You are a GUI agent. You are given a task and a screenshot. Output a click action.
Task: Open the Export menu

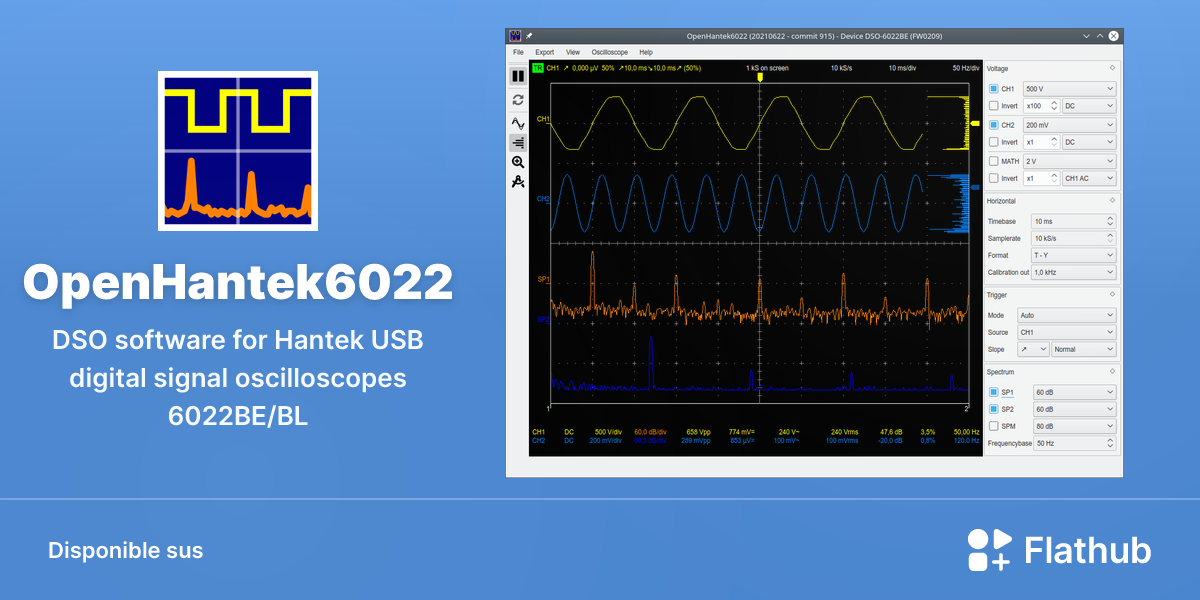544,52
